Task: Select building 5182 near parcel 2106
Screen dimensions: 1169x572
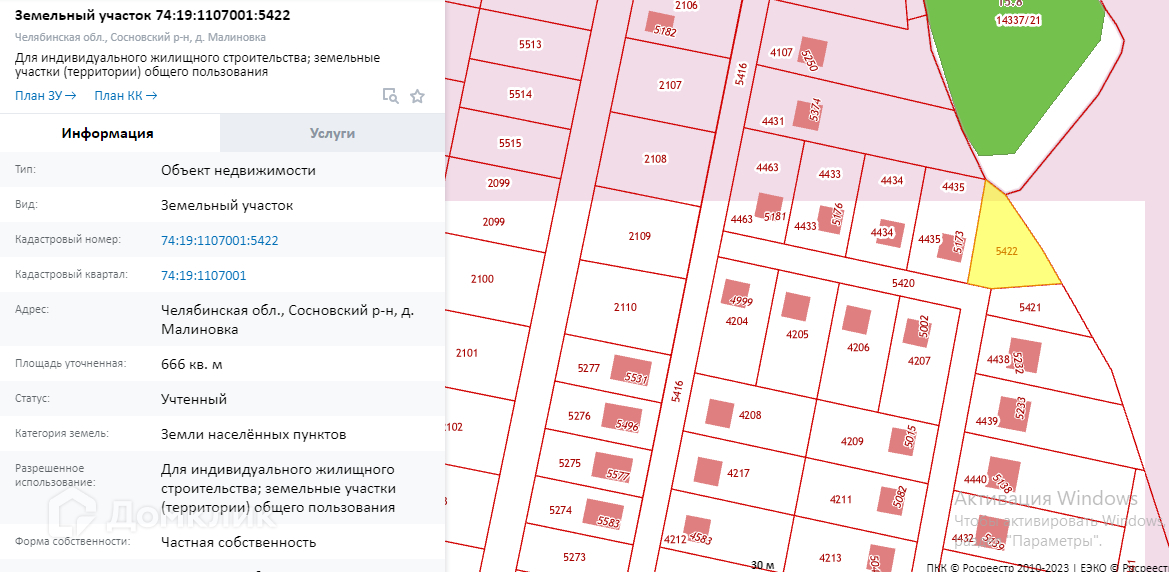Action: (x=660, y=24)
